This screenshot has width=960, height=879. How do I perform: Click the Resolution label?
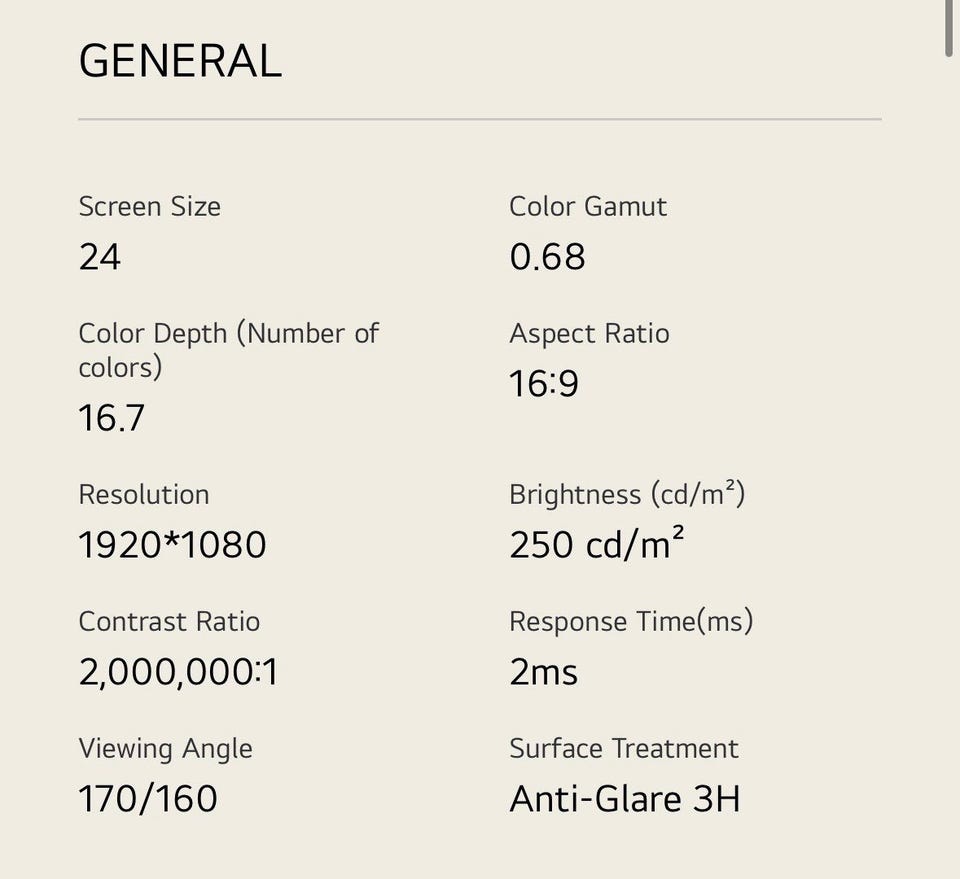pos(144,495)
